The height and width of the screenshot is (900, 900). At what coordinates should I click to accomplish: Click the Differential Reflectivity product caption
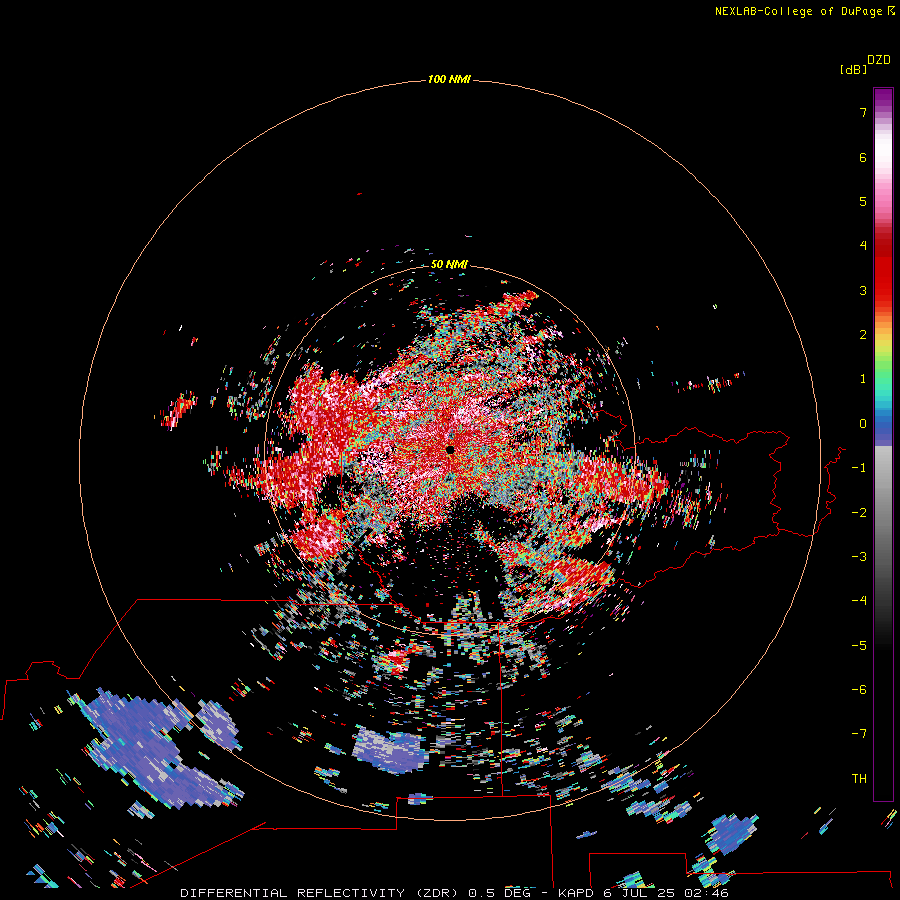pos(454,893)
